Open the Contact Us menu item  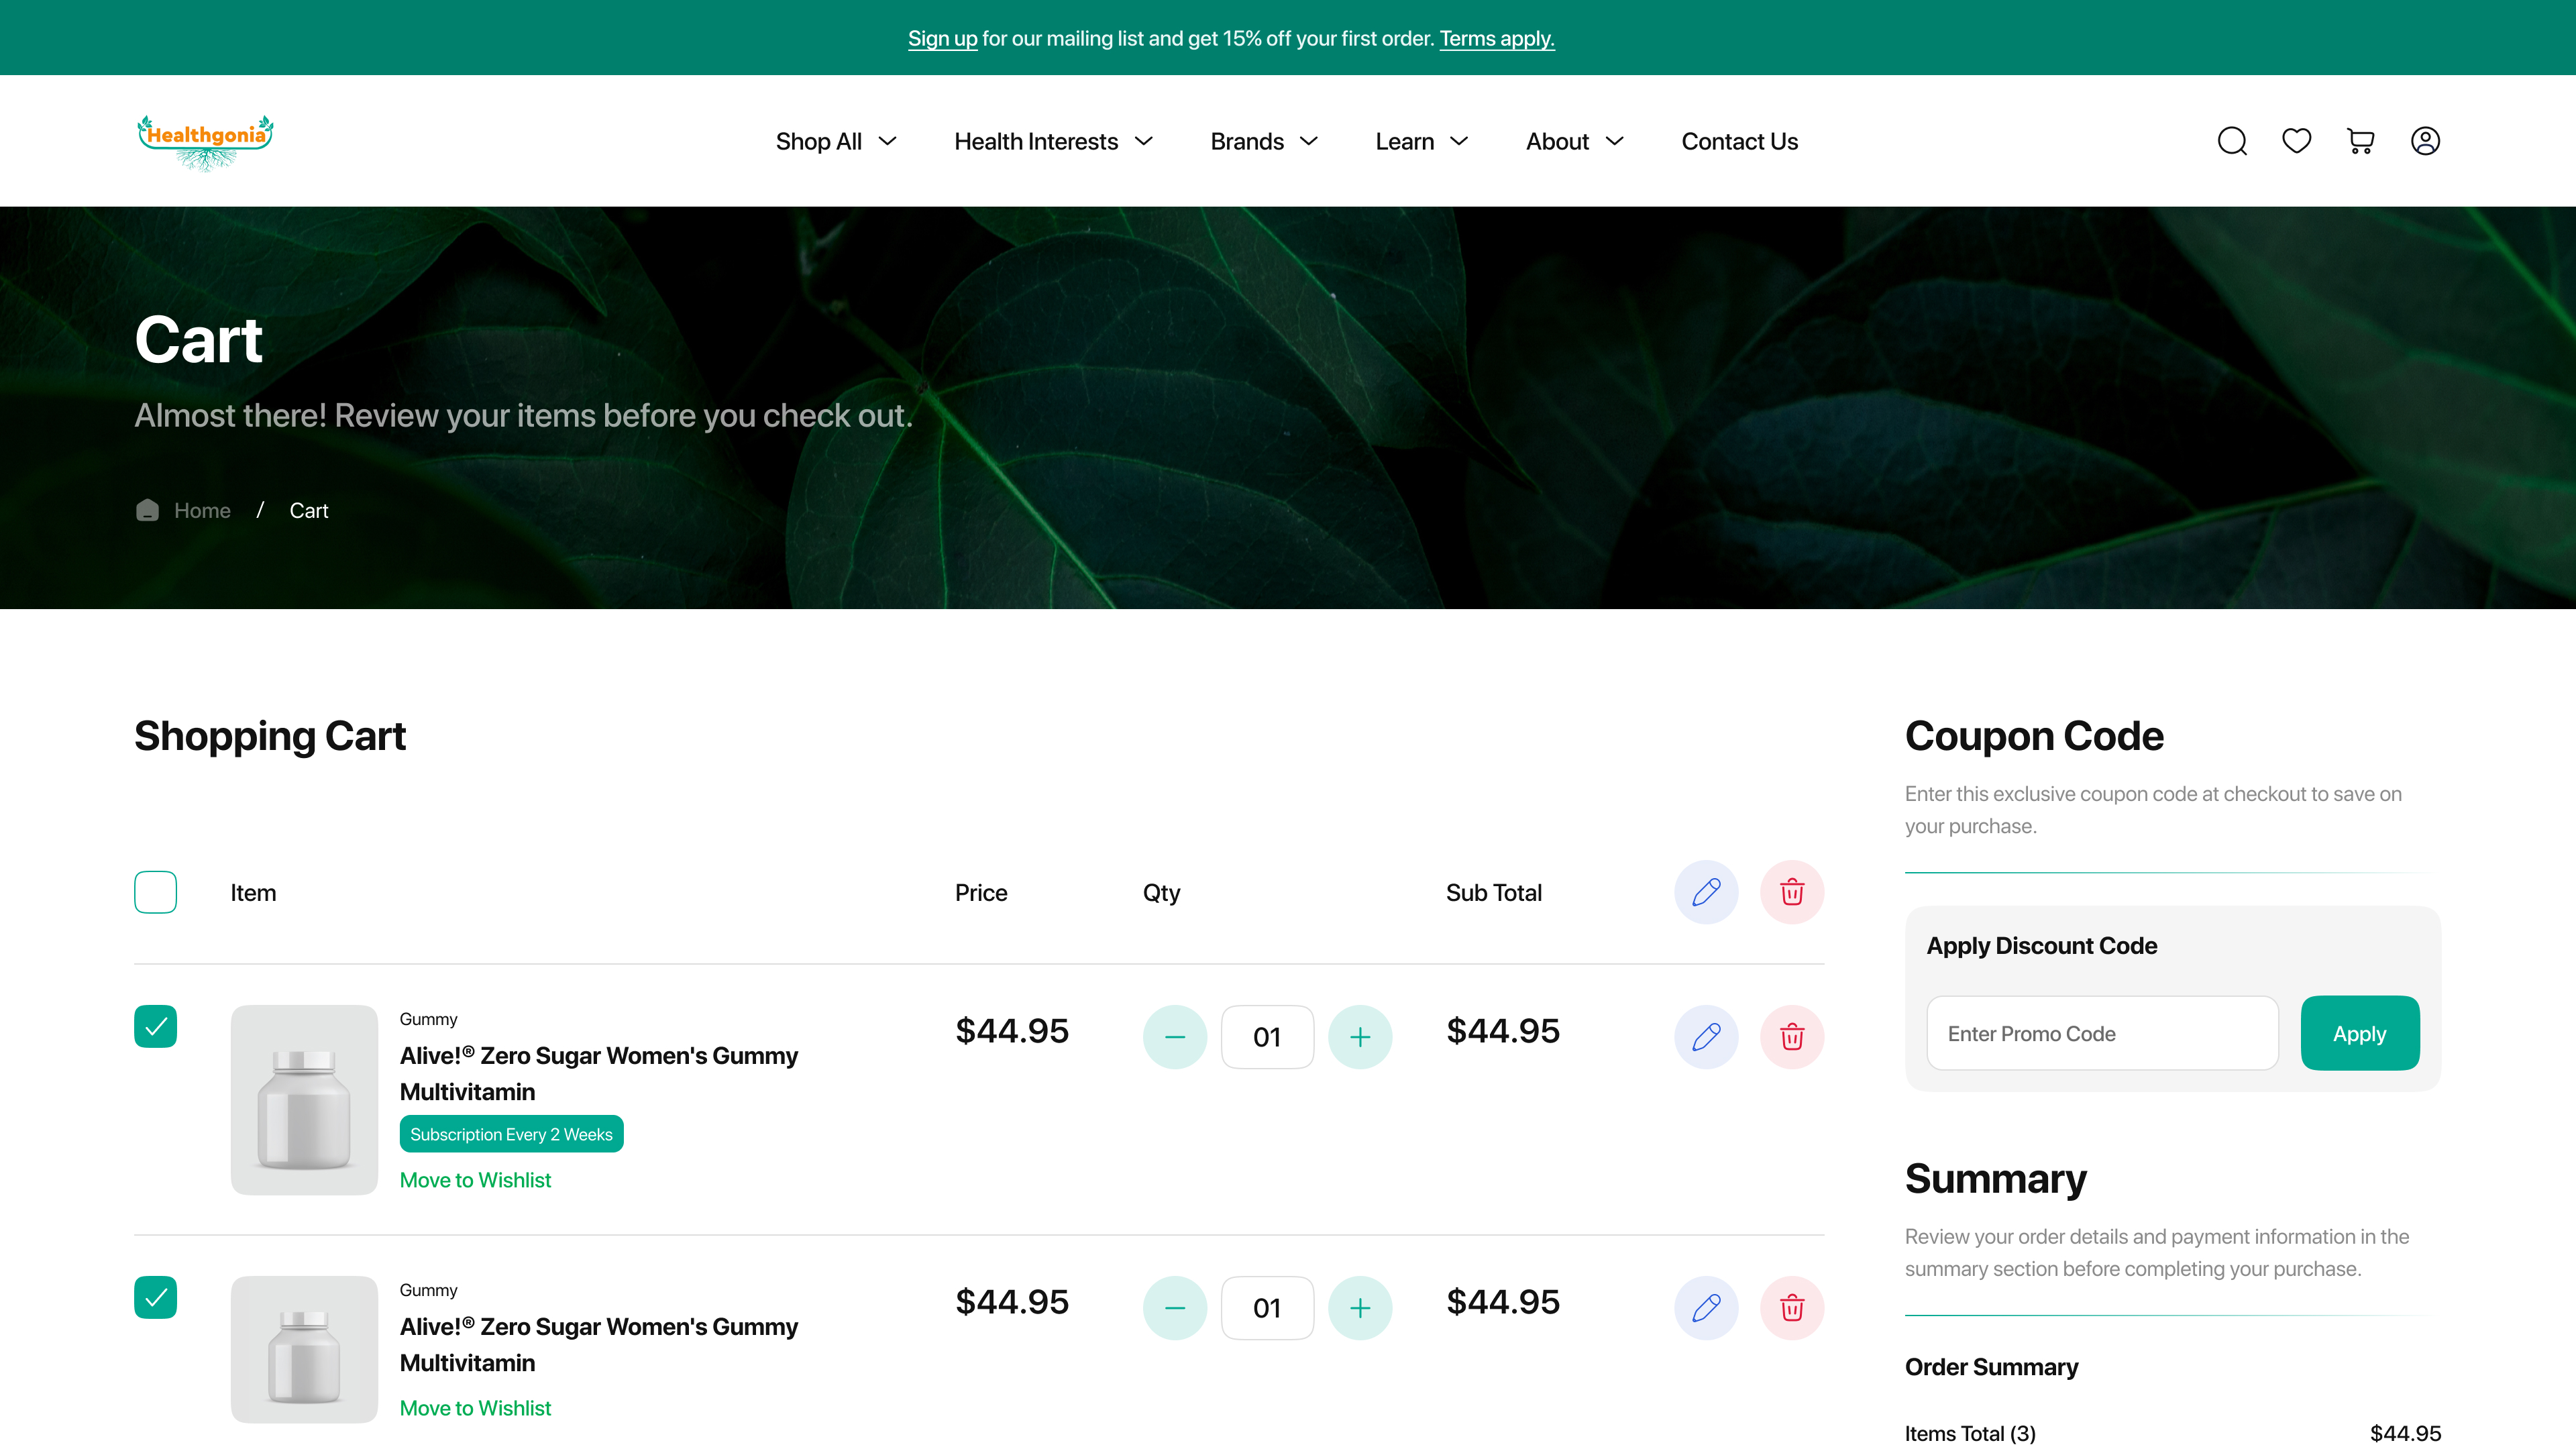[1739, 141]
